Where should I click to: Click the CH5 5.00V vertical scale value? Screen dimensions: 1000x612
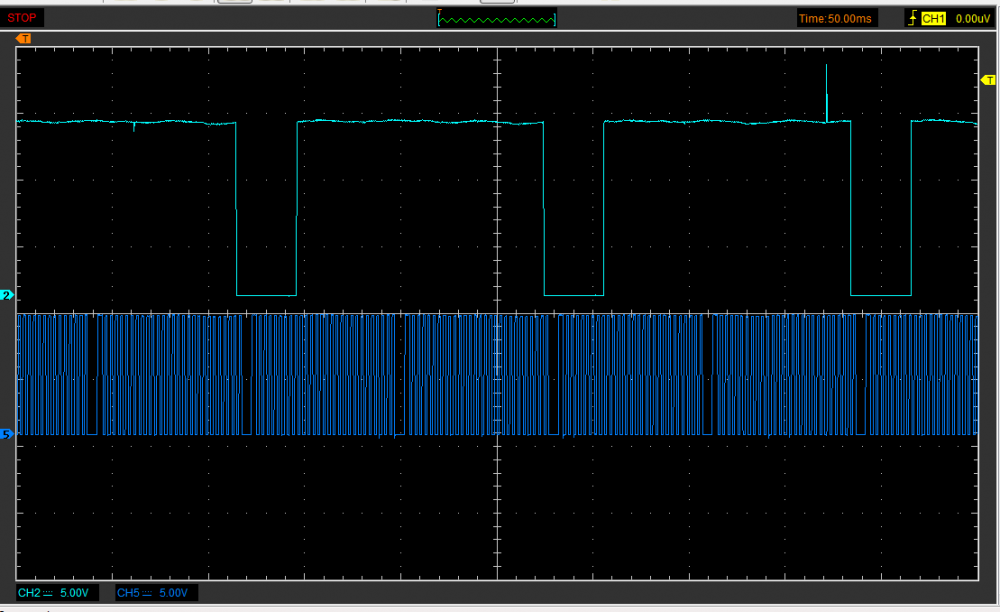[174, 593]
